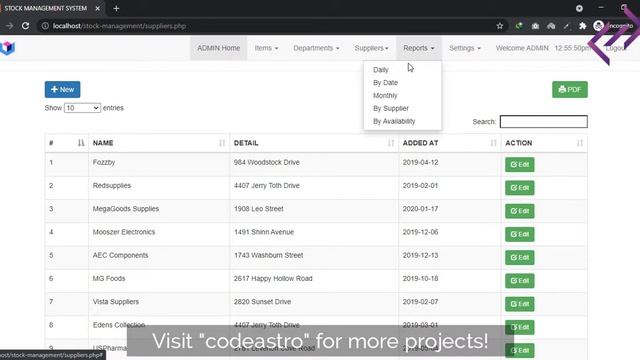Collapse the Reports dropdown menu
The width and height of the screenshot is (640, 360).
(419, 48)
